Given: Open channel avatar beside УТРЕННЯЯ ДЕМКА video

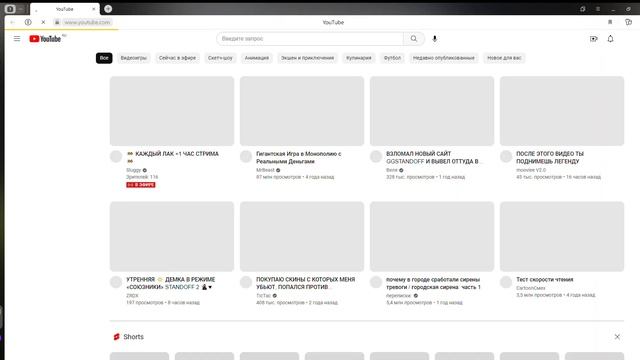Looking at the screenshot, I should coord(116,282).
